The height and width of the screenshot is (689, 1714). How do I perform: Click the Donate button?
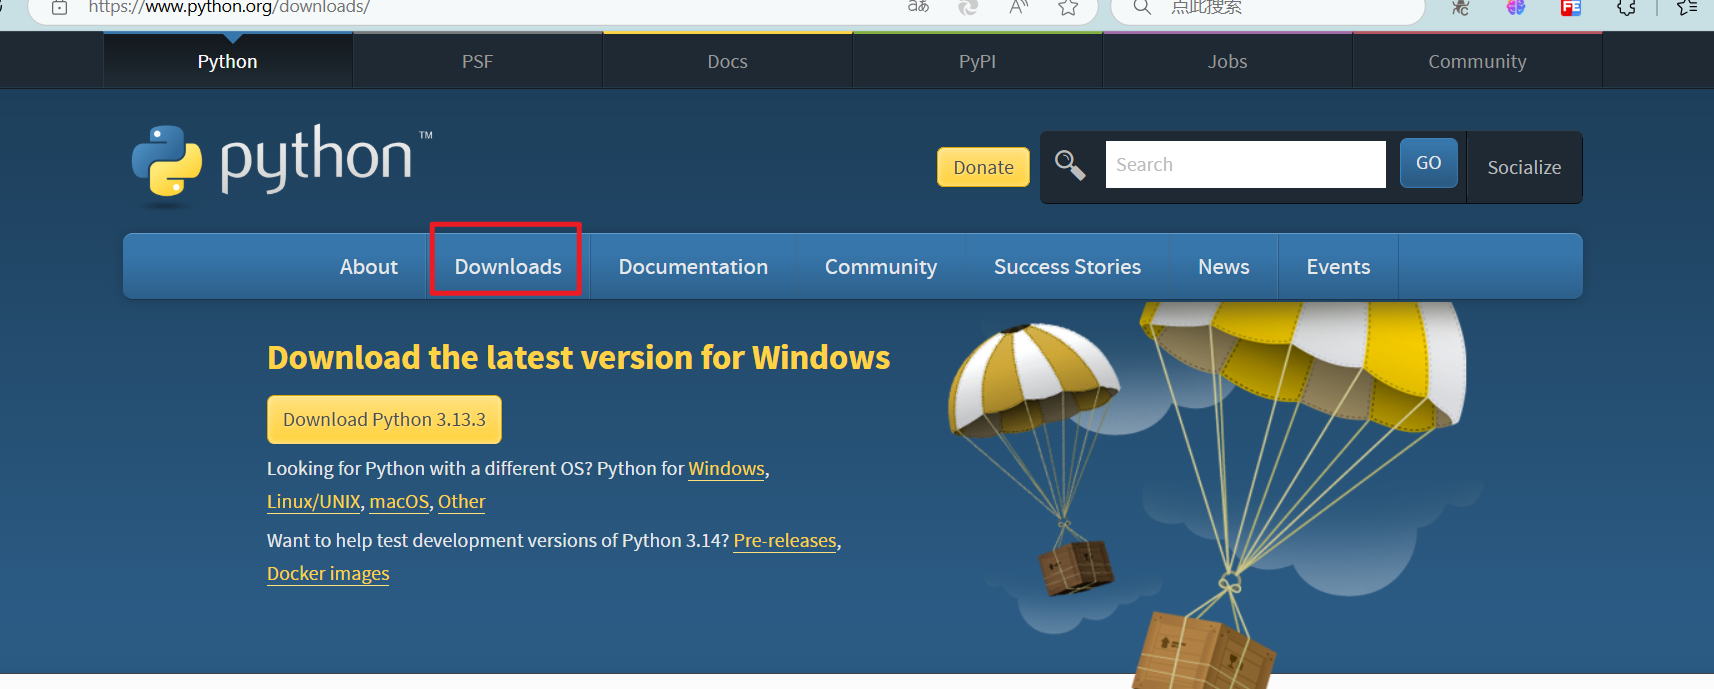pyautogui.click(x=983, y=167)
